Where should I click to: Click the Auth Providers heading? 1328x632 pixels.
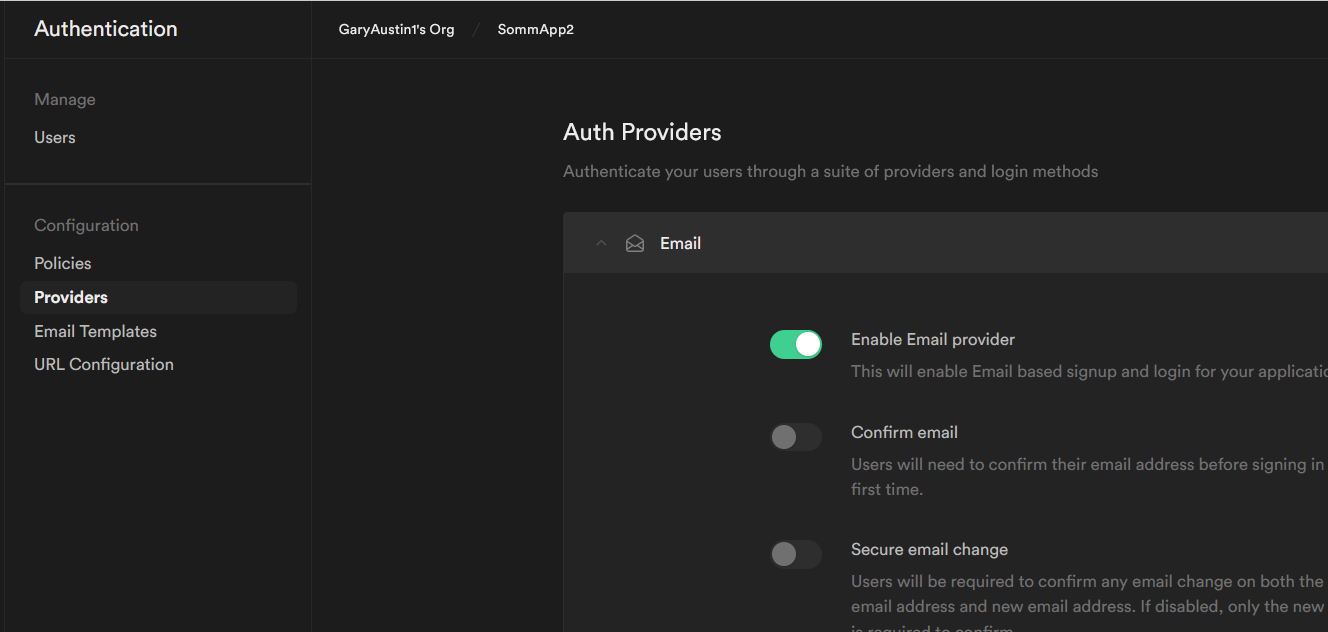click(x=641, y=131)
